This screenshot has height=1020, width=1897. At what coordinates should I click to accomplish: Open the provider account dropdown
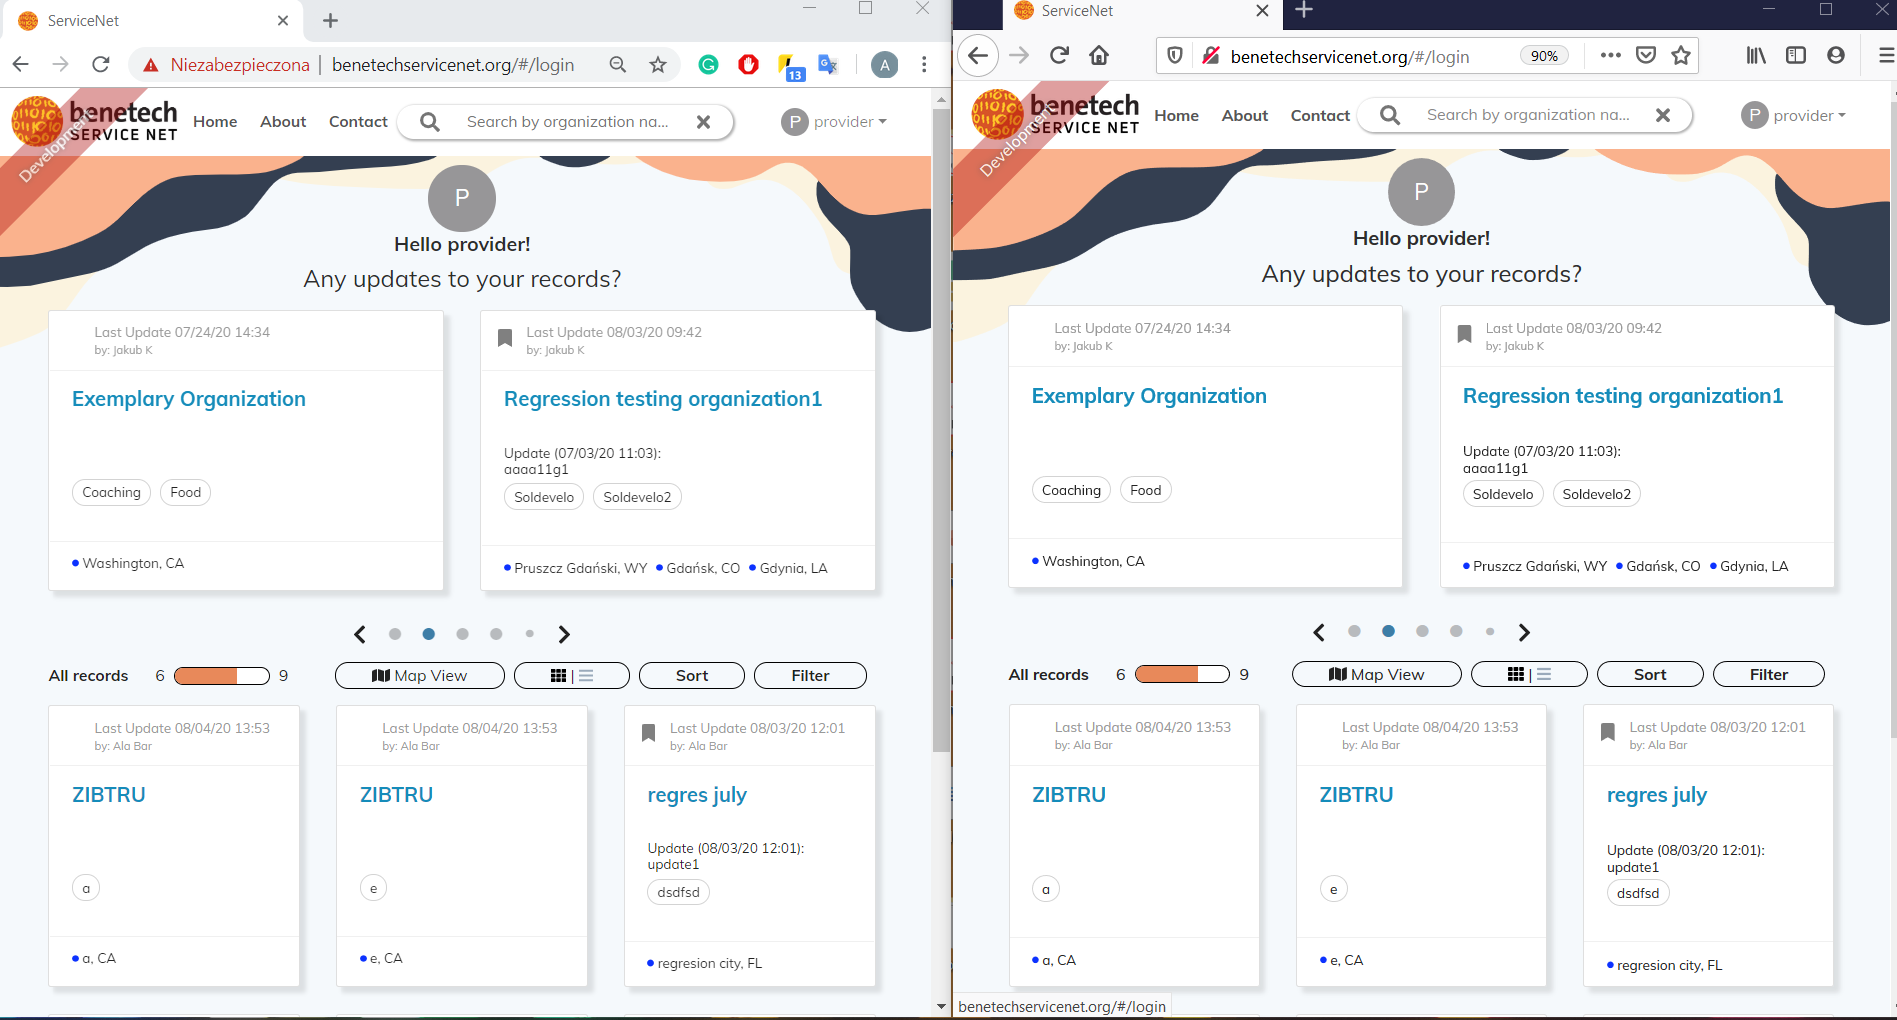[846, 122]
